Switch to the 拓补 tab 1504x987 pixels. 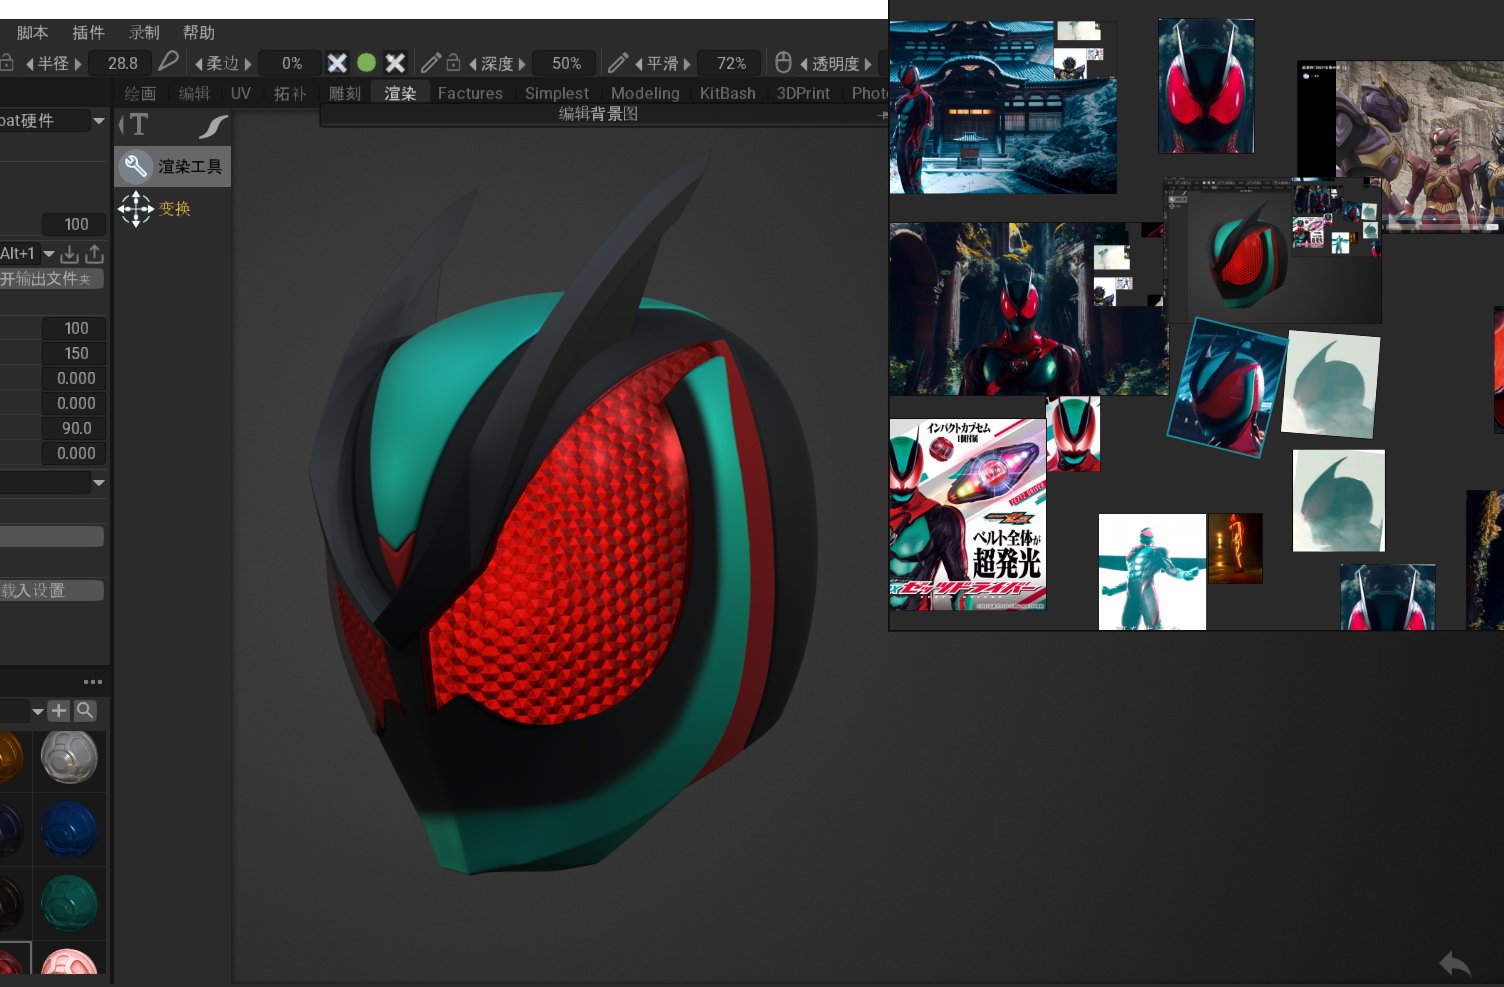[290, 93]
